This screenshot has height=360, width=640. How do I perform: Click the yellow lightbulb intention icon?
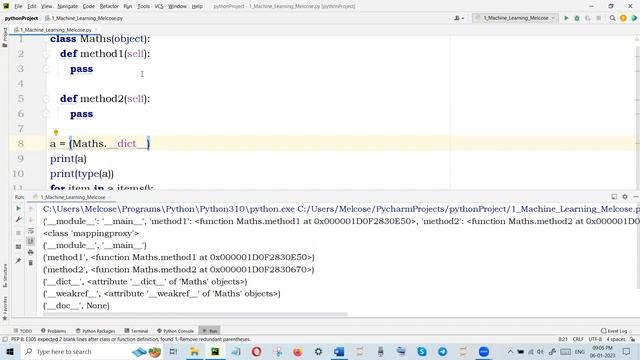tap(56, 133)
